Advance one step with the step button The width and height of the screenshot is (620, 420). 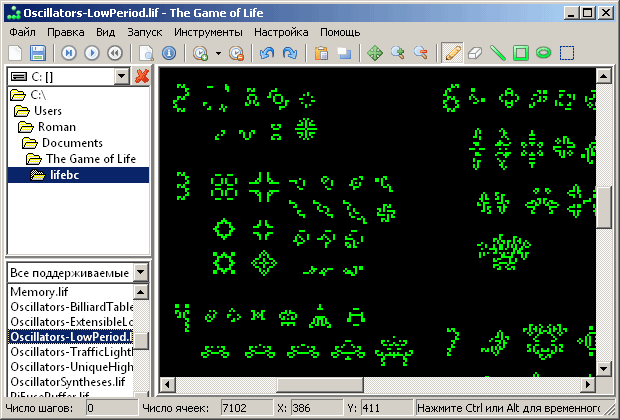pos(69,53)
